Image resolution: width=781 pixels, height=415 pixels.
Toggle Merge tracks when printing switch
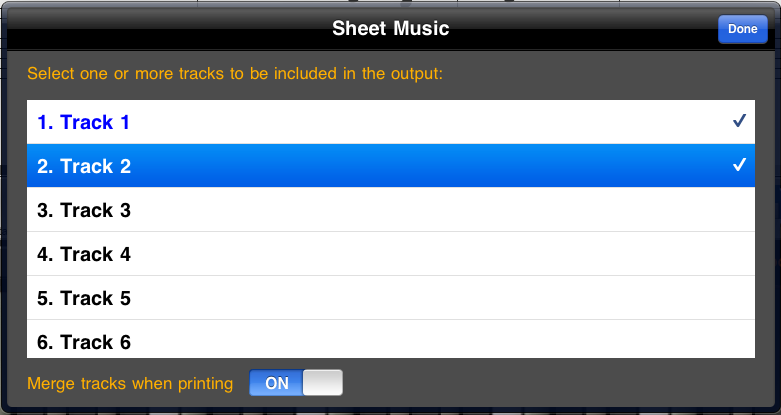point(296,383)
